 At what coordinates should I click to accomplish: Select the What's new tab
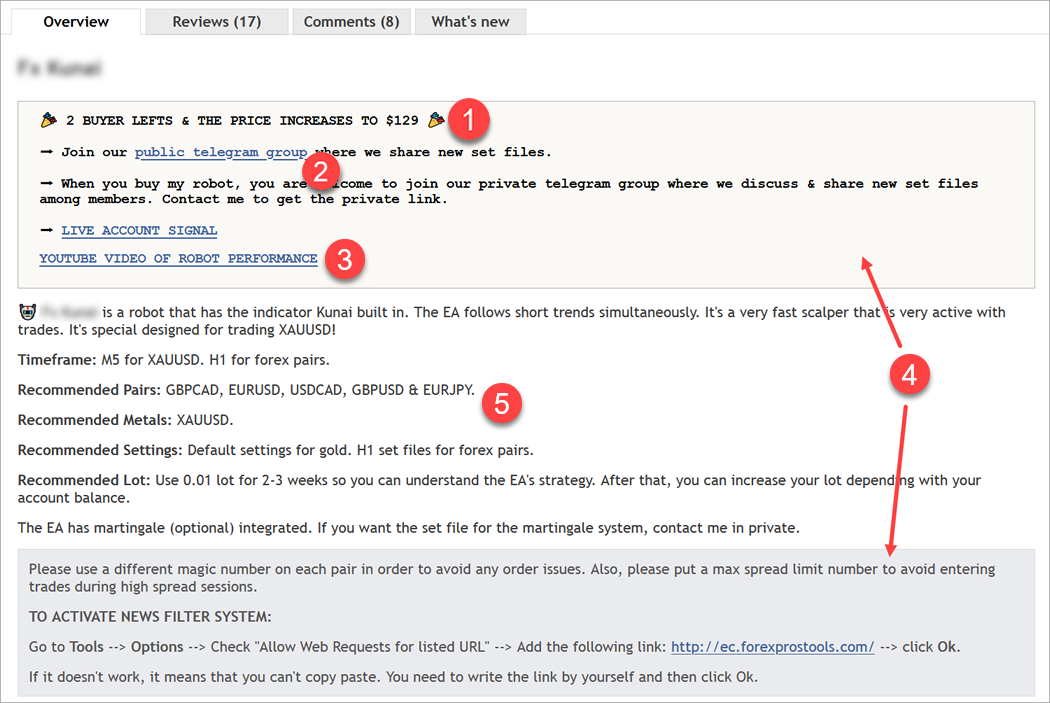[x=470, y=21]
